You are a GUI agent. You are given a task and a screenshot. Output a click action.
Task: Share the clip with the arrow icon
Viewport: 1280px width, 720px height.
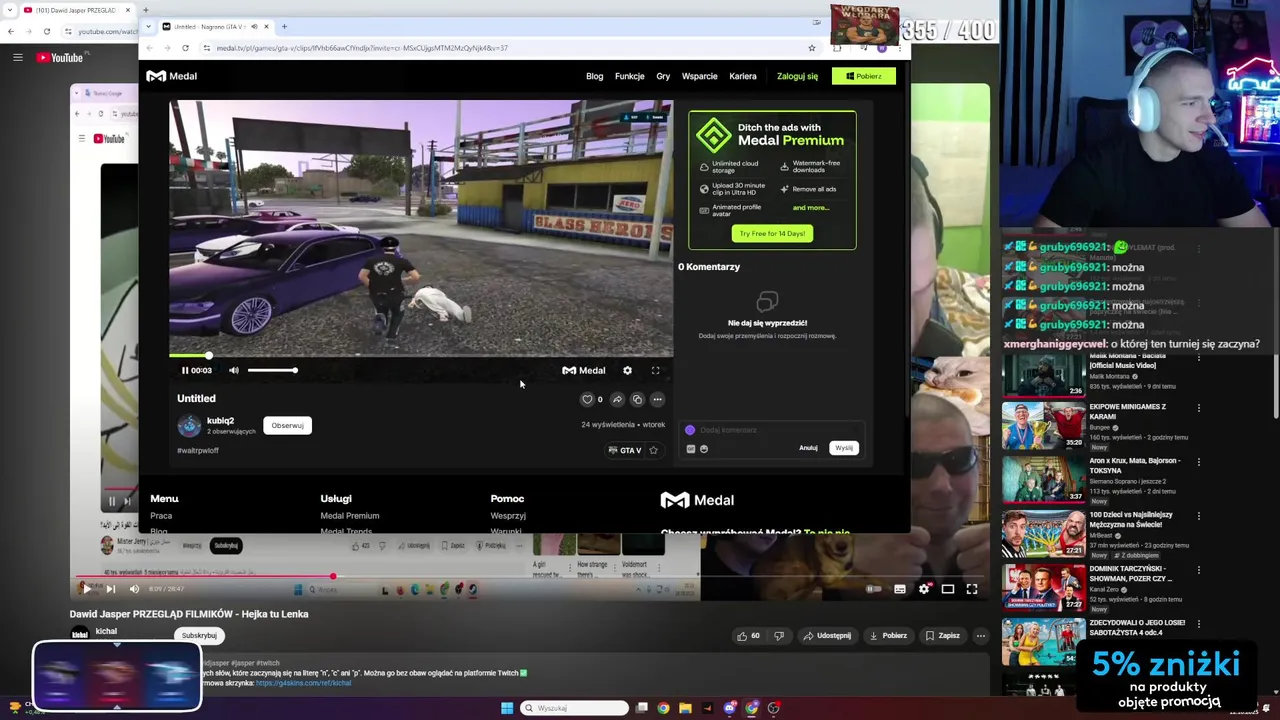(617, 399)
